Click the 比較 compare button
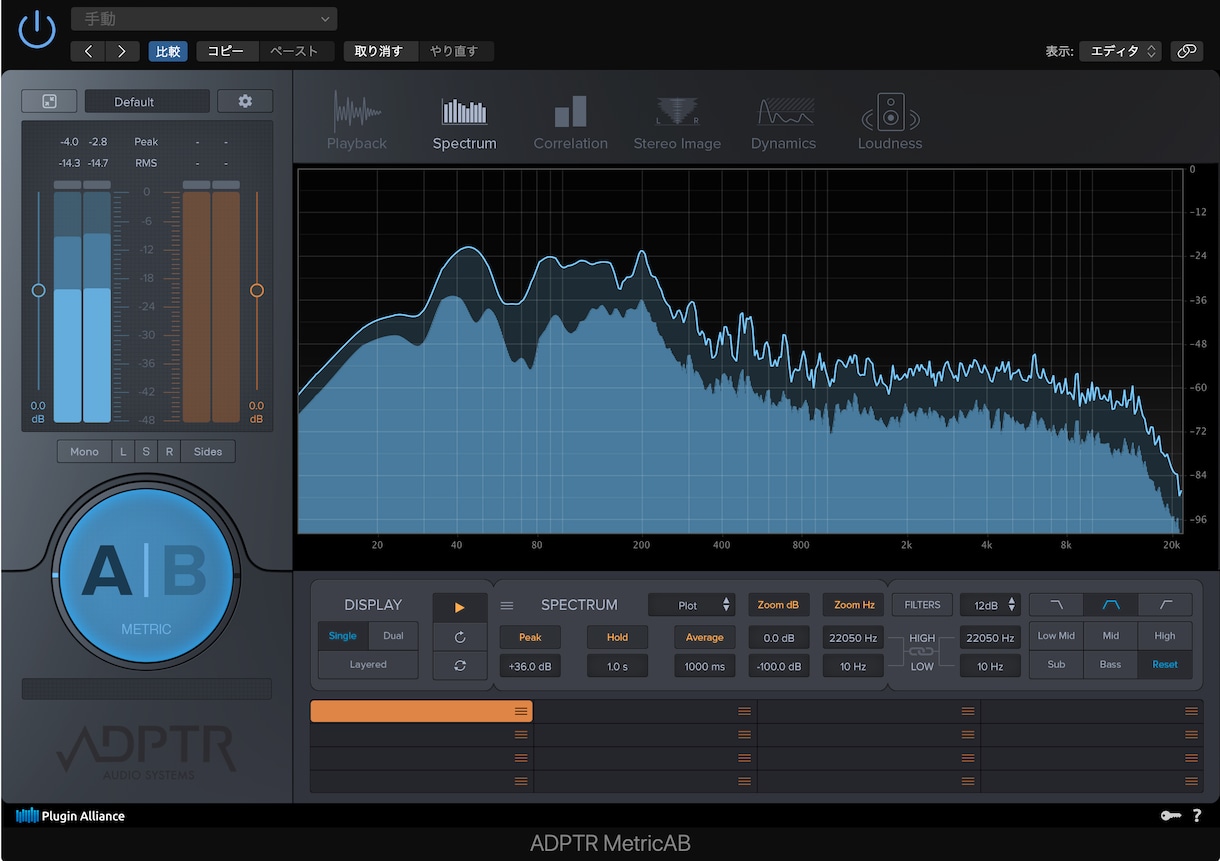Image resolution: width=1220 pixels, height=861 pixels. 168,51
